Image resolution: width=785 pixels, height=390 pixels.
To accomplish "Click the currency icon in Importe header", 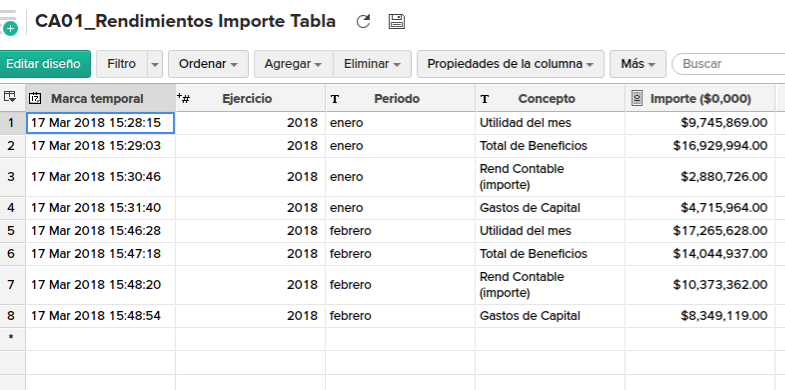I will [x=637, y=99].
